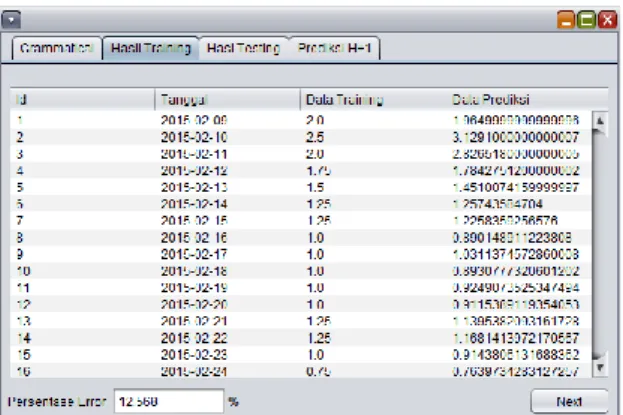Select date cell 2015-02-10

pos(194,138)
